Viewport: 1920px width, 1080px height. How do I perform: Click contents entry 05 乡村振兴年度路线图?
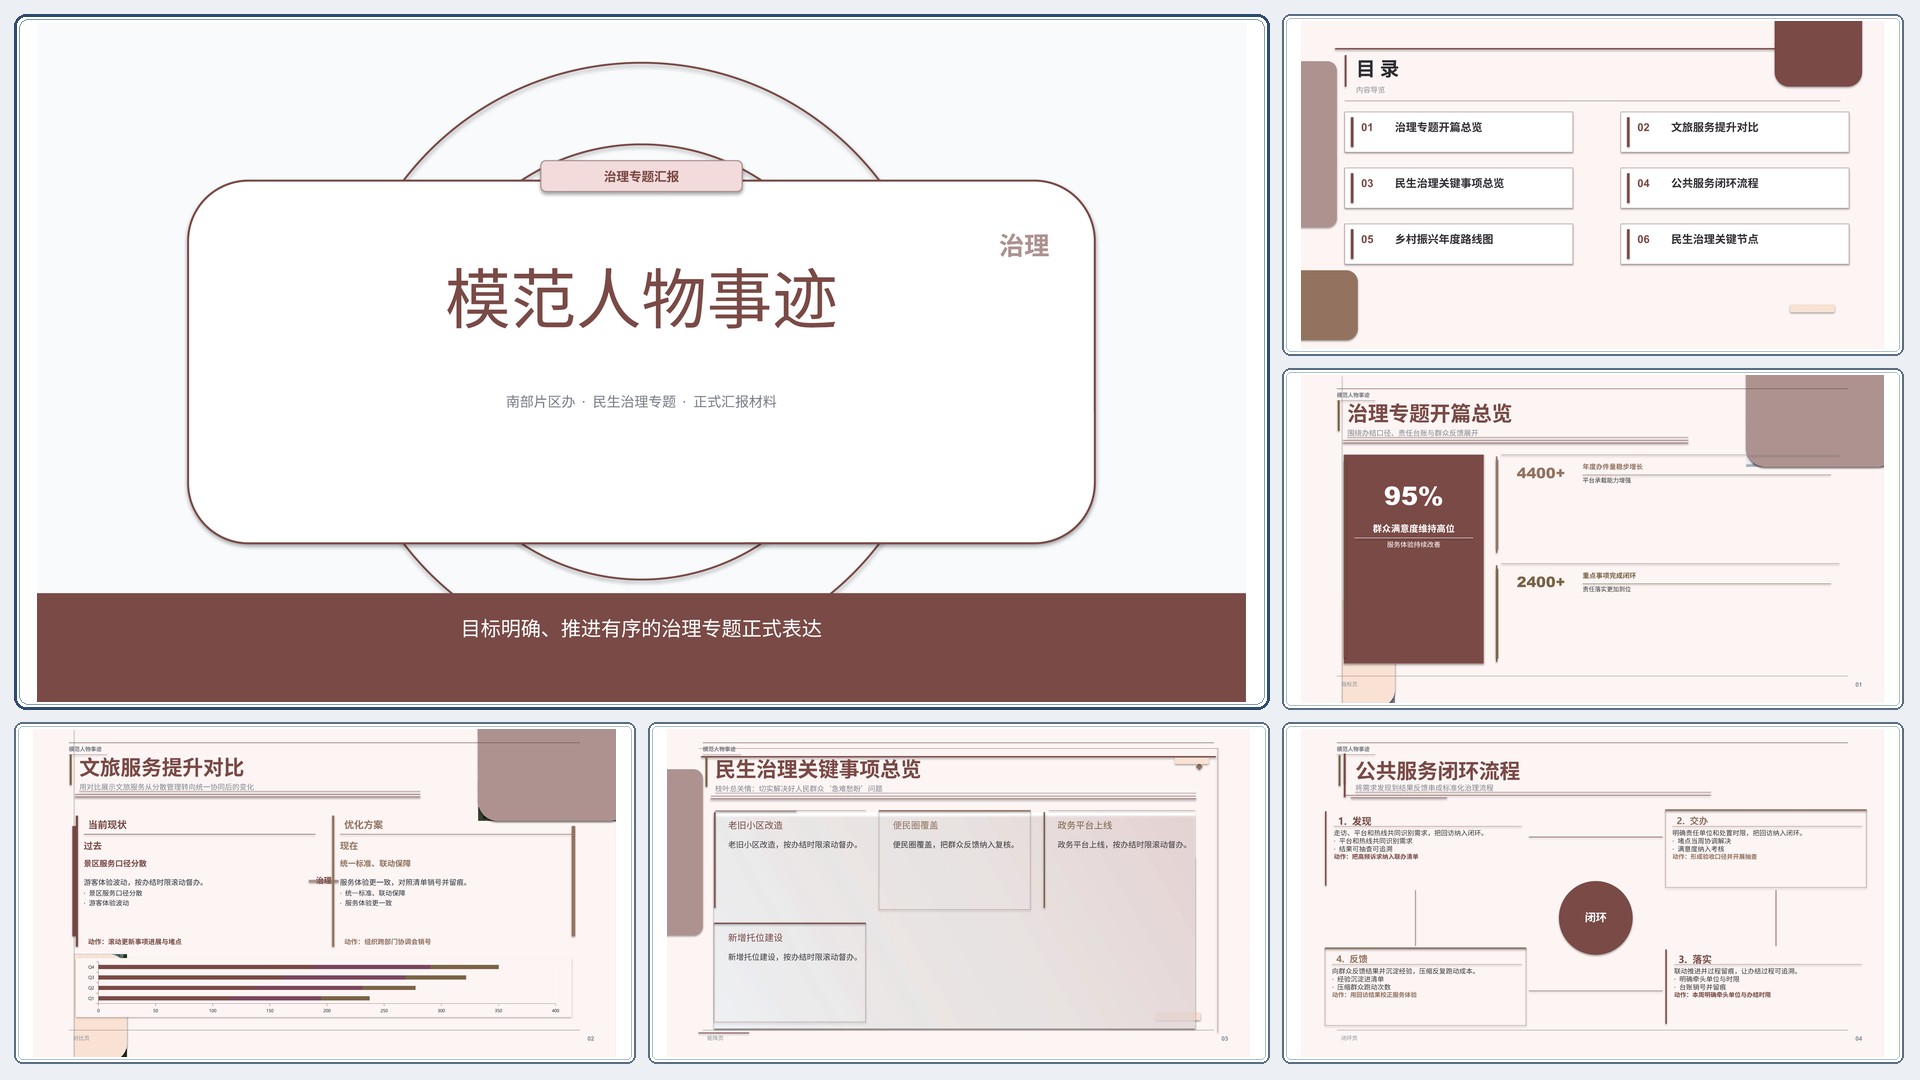click(1458, 244)
